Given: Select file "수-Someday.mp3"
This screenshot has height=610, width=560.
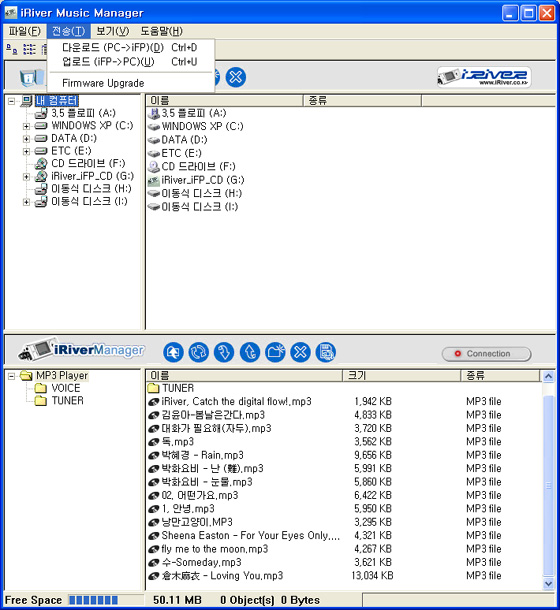Looking at the screenshot, I should 201,562.
